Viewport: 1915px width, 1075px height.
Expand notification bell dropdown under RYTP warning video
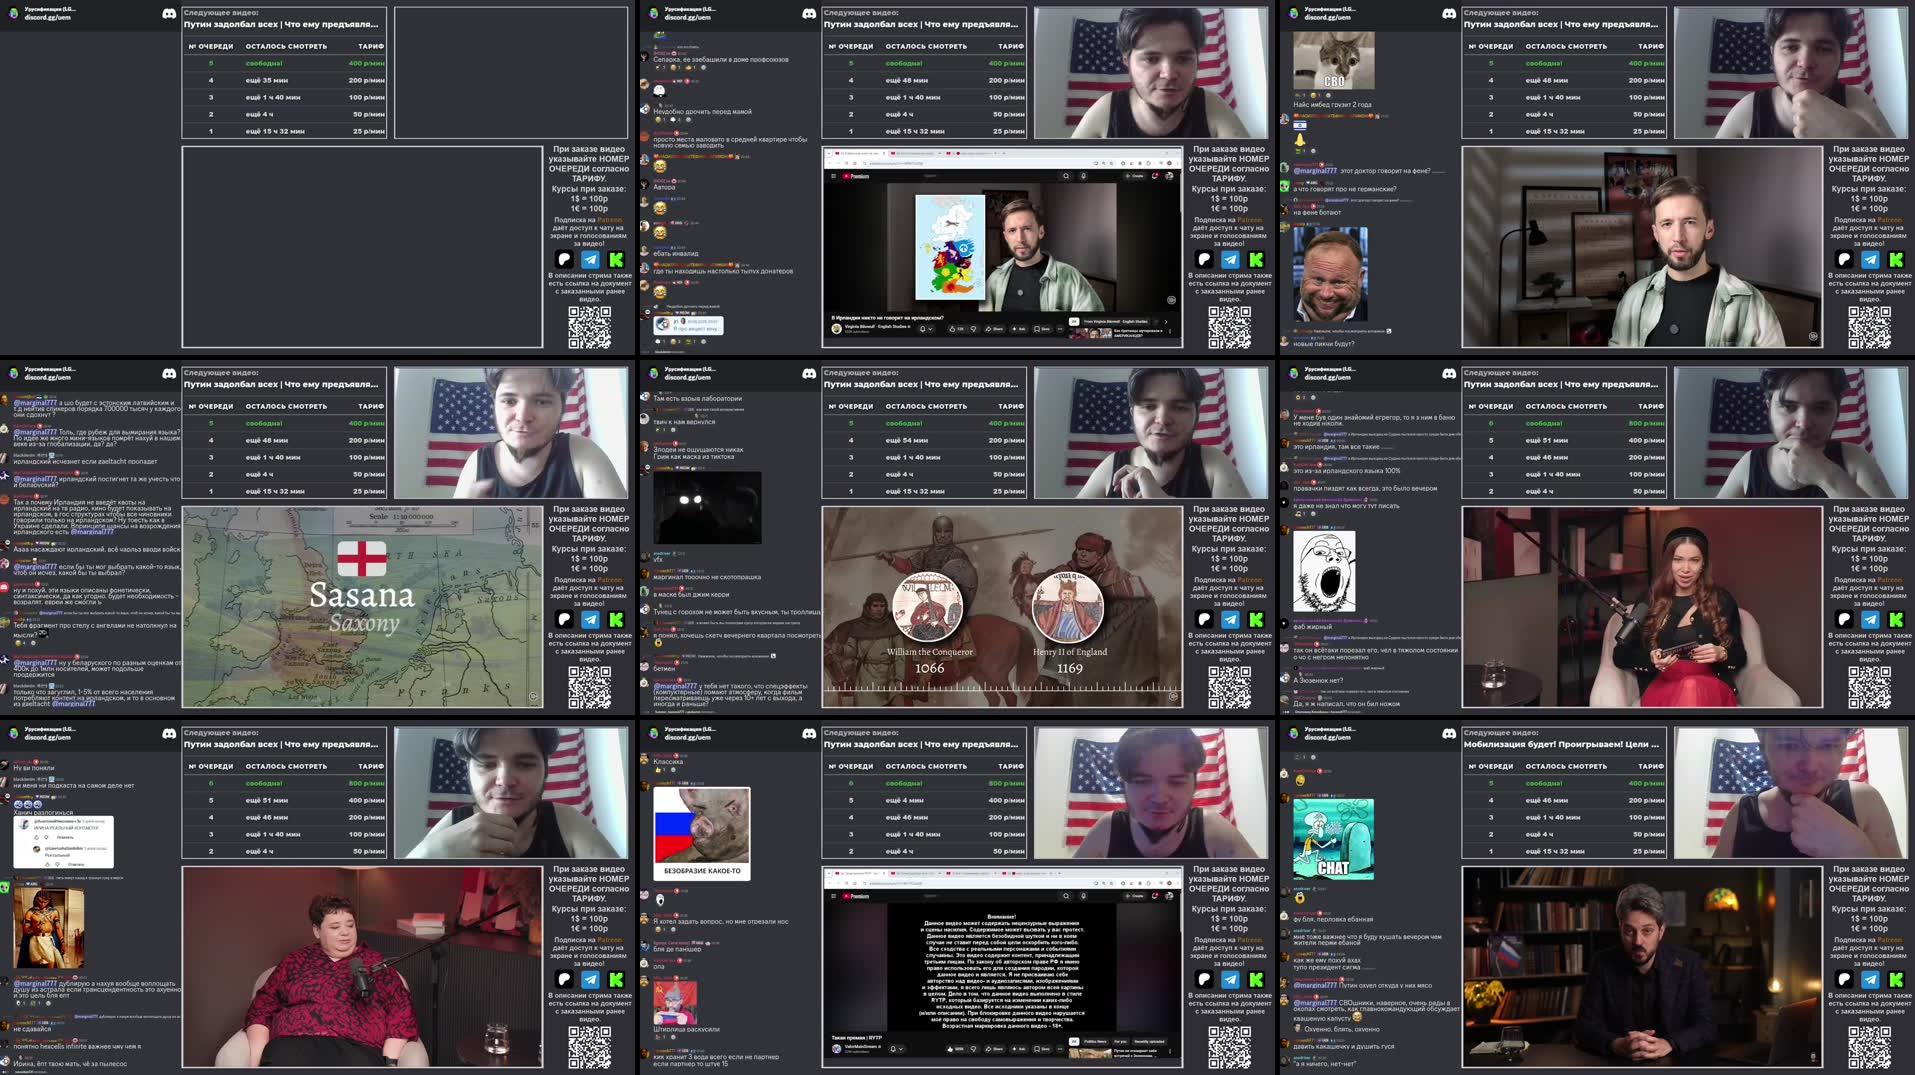896,1049
